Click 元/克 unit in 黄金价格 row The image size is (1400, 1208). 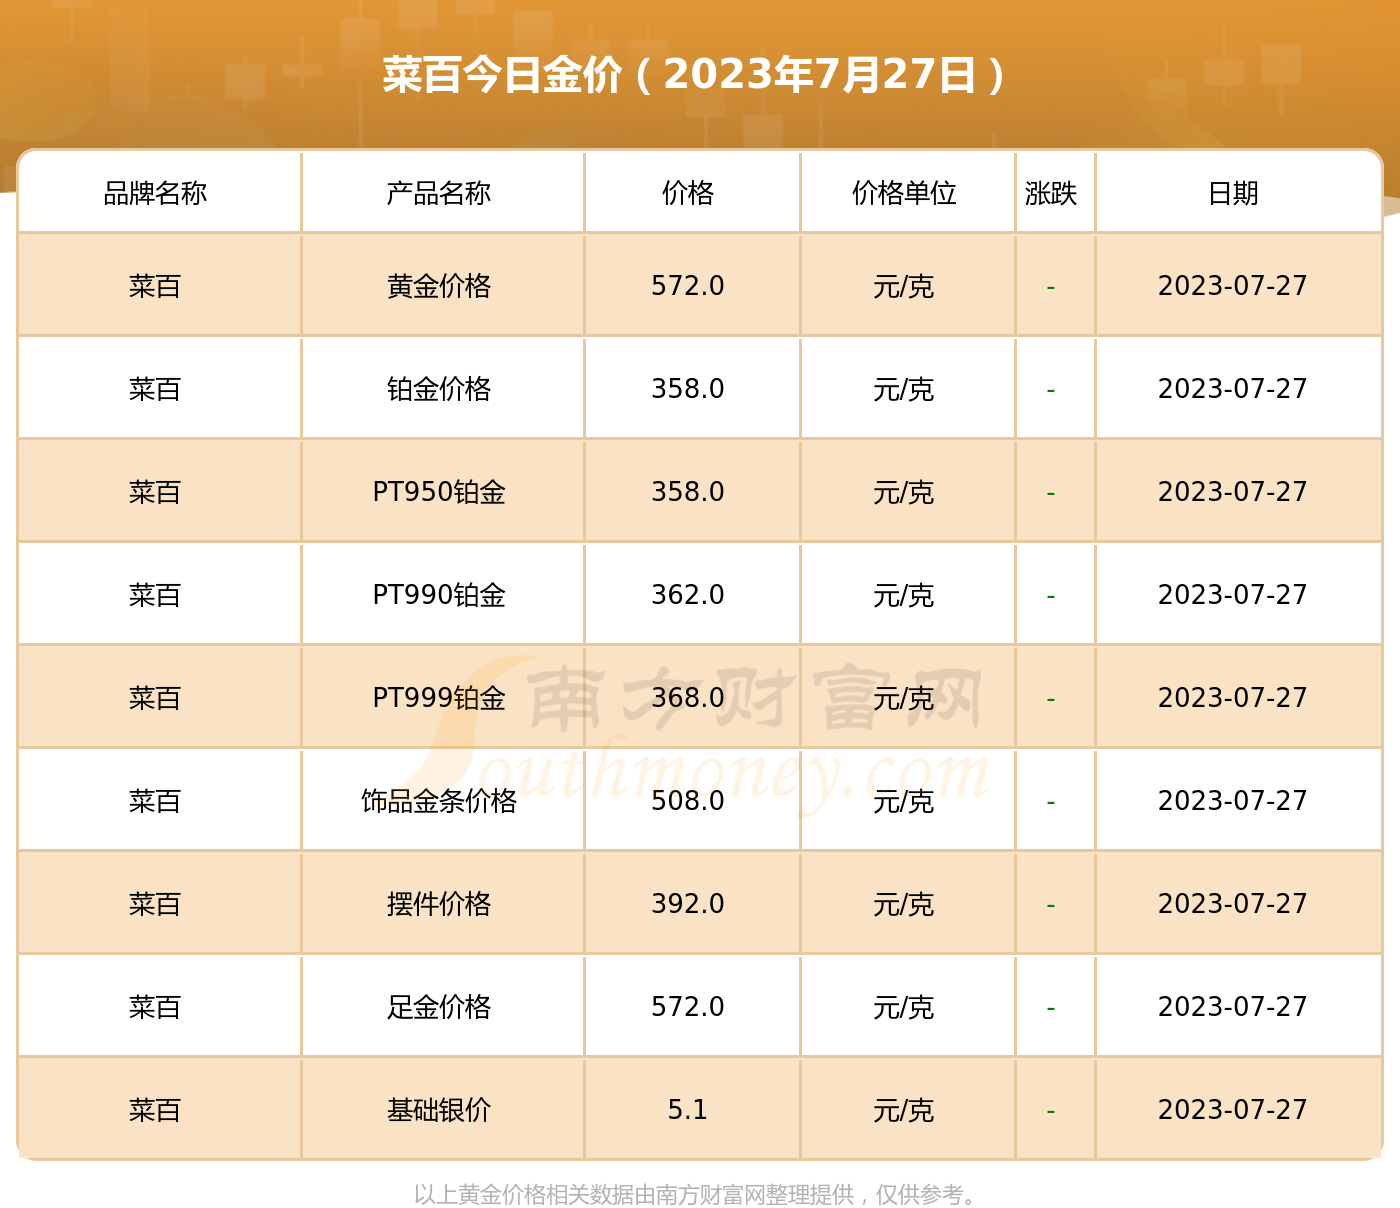point(904,287)
